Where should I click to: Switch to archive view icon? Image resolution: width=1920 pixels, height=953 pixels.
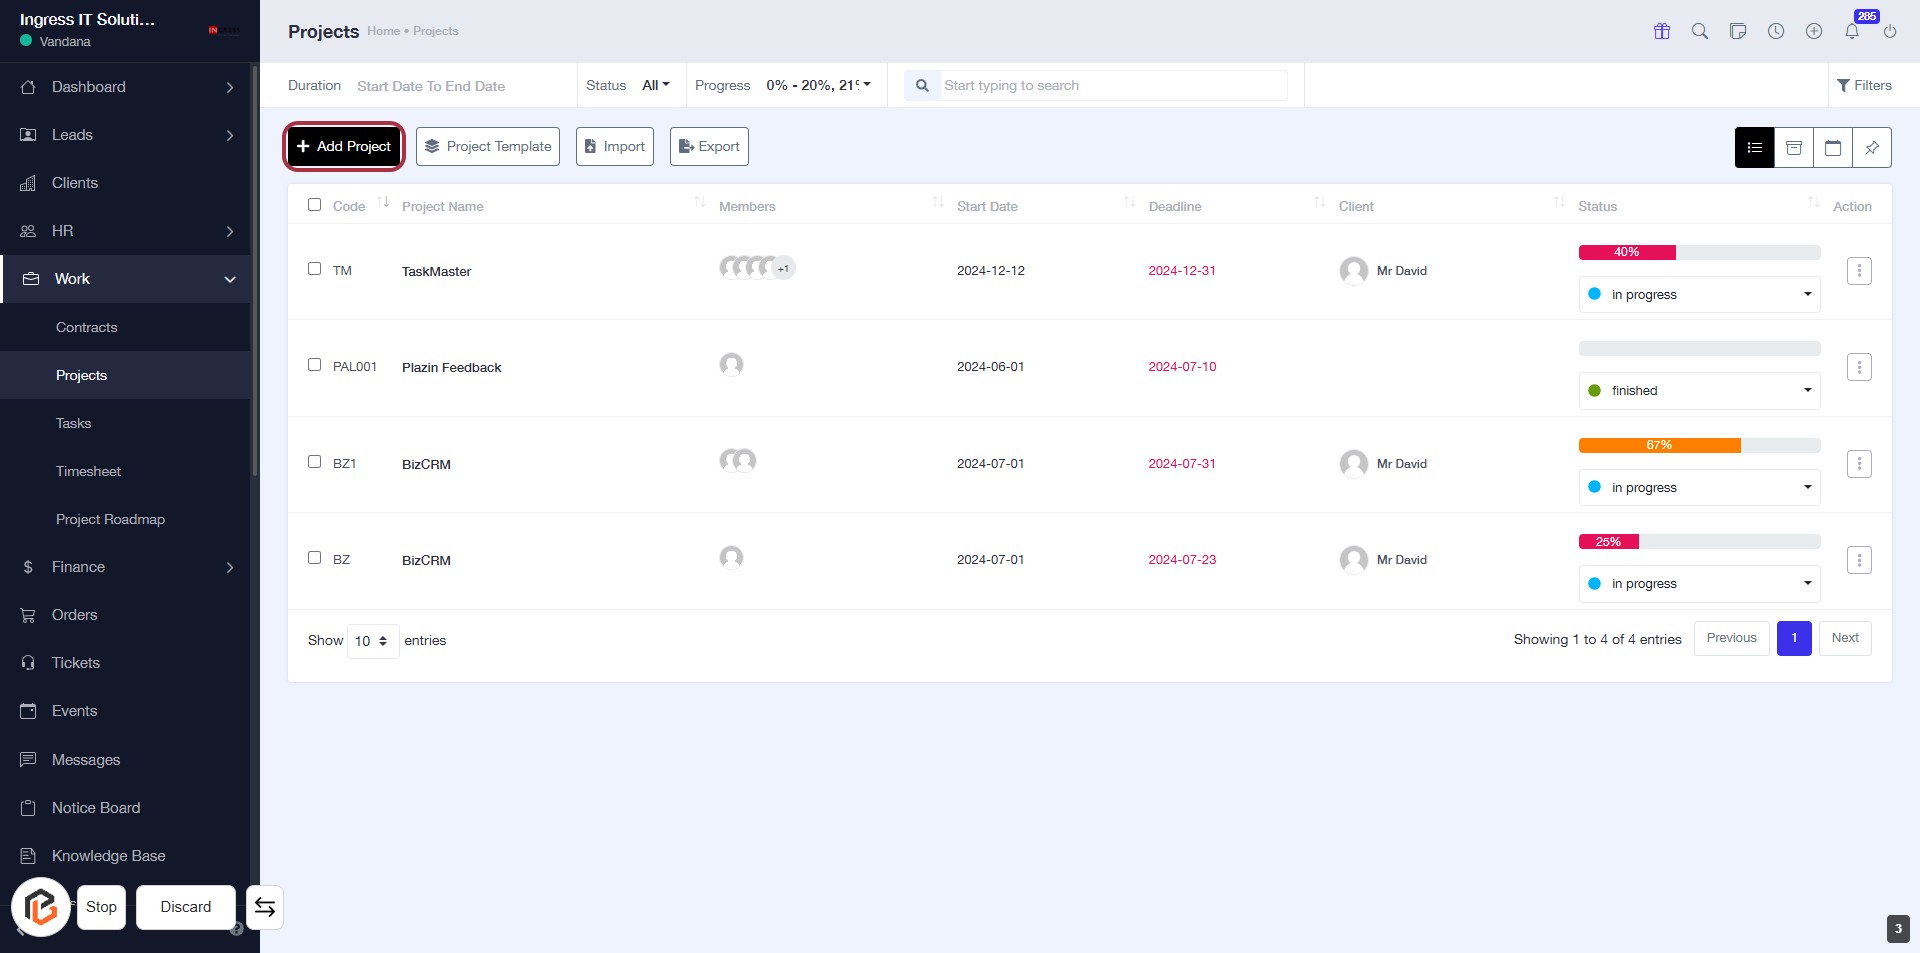1794,148
